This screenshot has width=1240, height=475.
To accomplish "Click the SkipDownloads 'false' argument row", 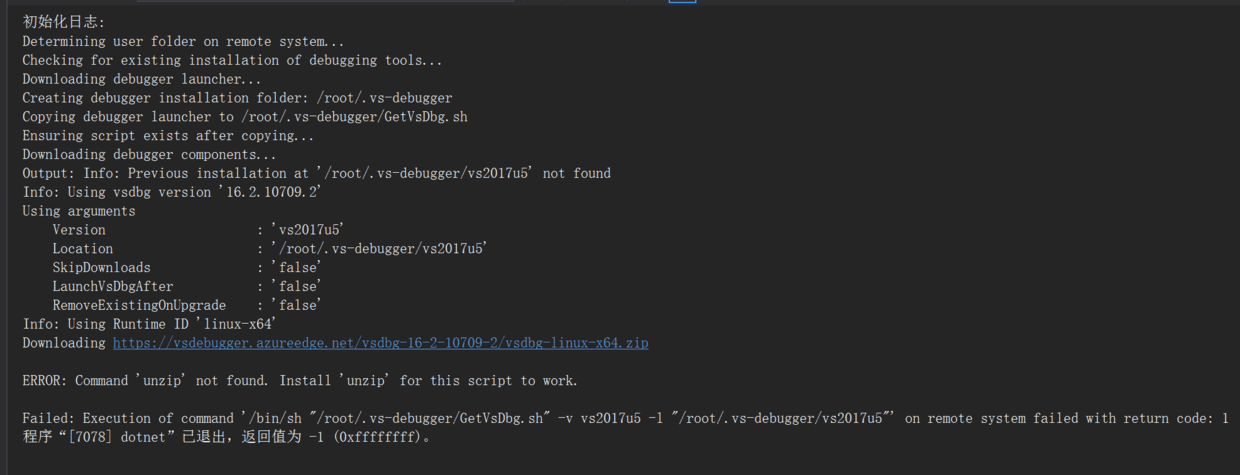I will point(186,268).
